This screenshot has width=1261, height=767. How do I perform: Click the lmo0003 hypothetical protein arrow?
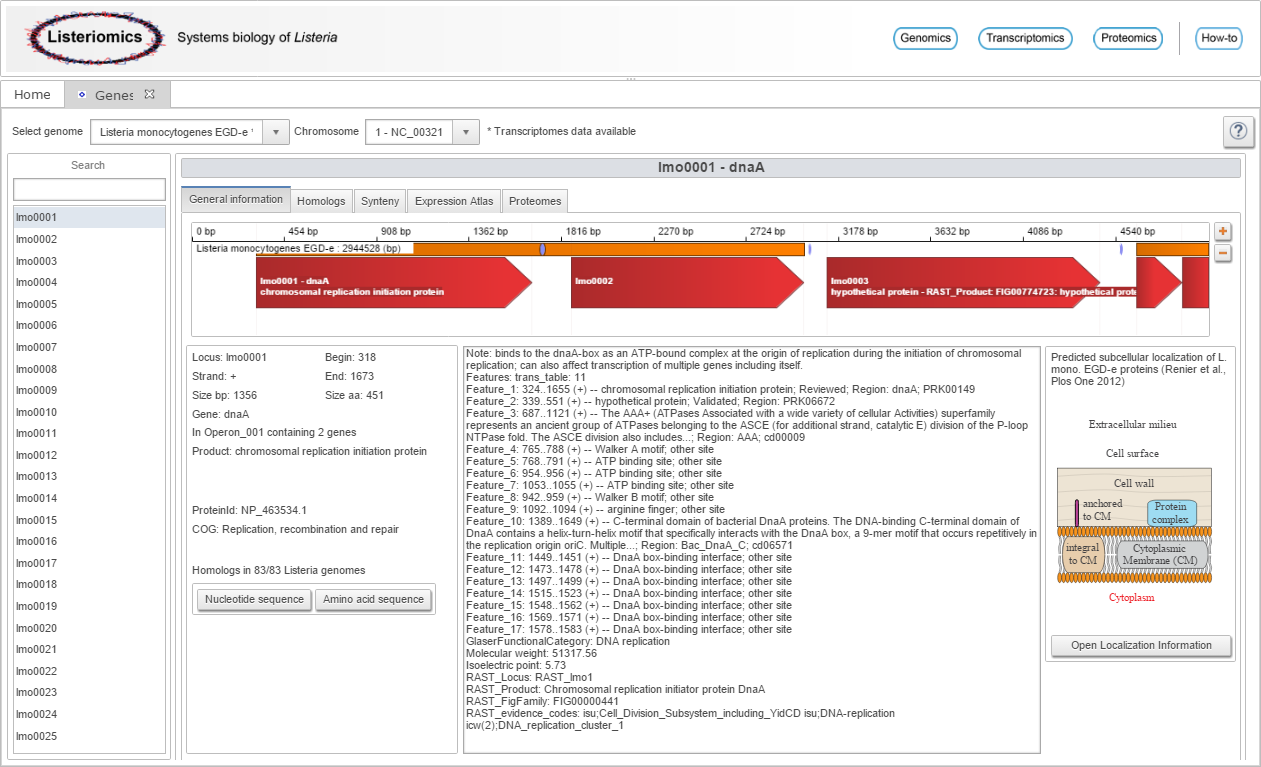[980, 283]
